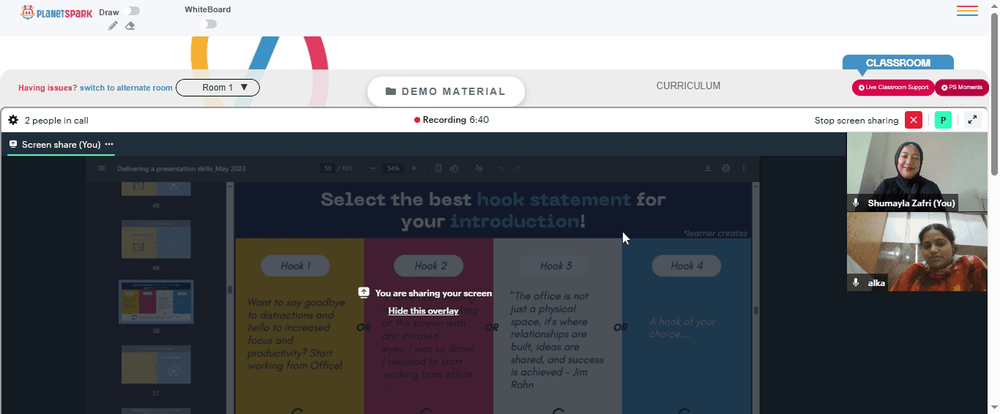Stop screen sharing with red X button
This screenshot has width=1000, height=414.
pos(913,120)
